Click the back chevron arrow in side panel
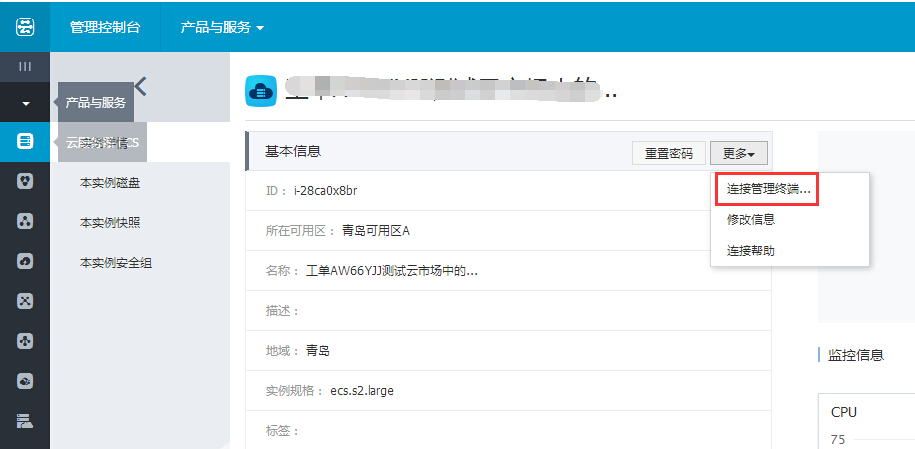 140,87
